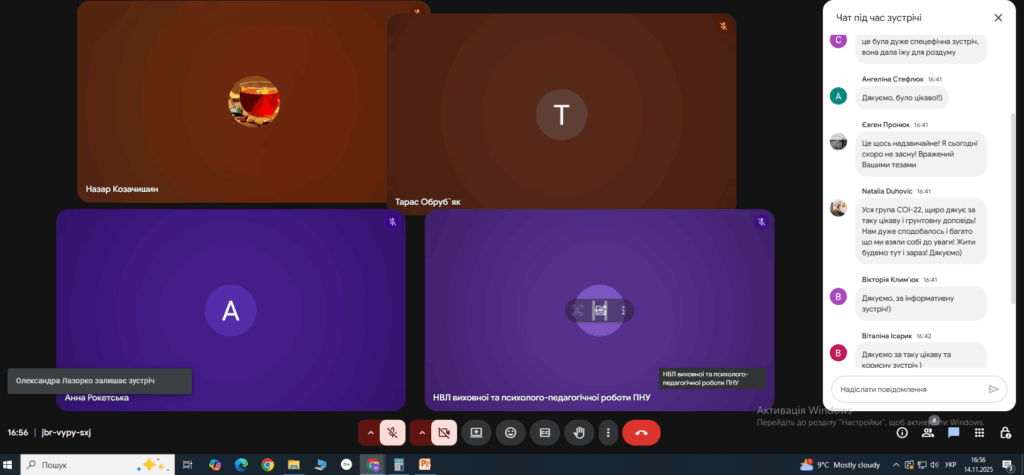Leave the call with red hang-up button

(641, 433)
